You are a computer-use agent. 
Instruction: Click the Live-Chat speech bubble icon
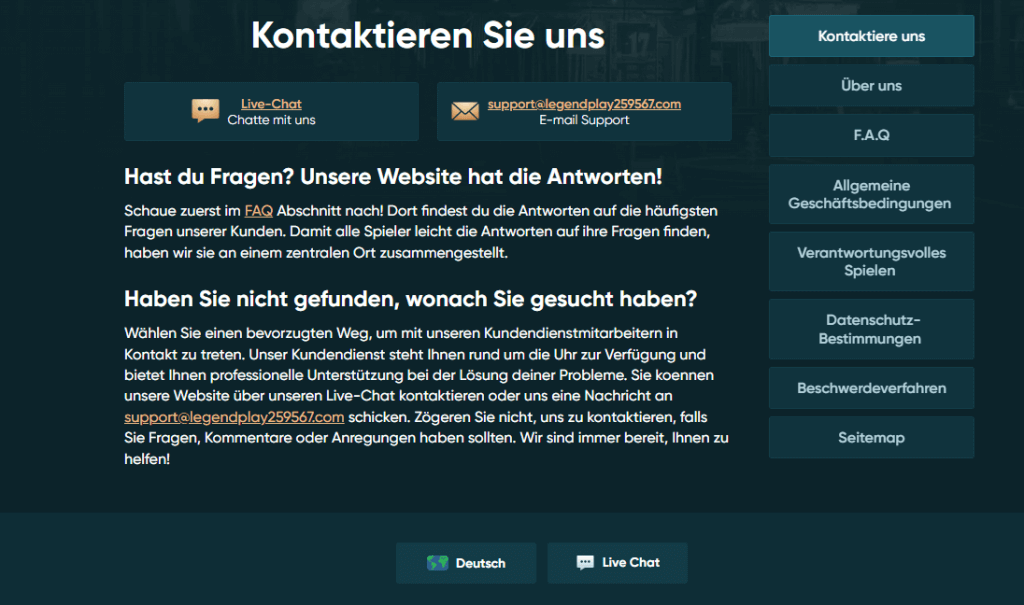[x=205, y=110]
